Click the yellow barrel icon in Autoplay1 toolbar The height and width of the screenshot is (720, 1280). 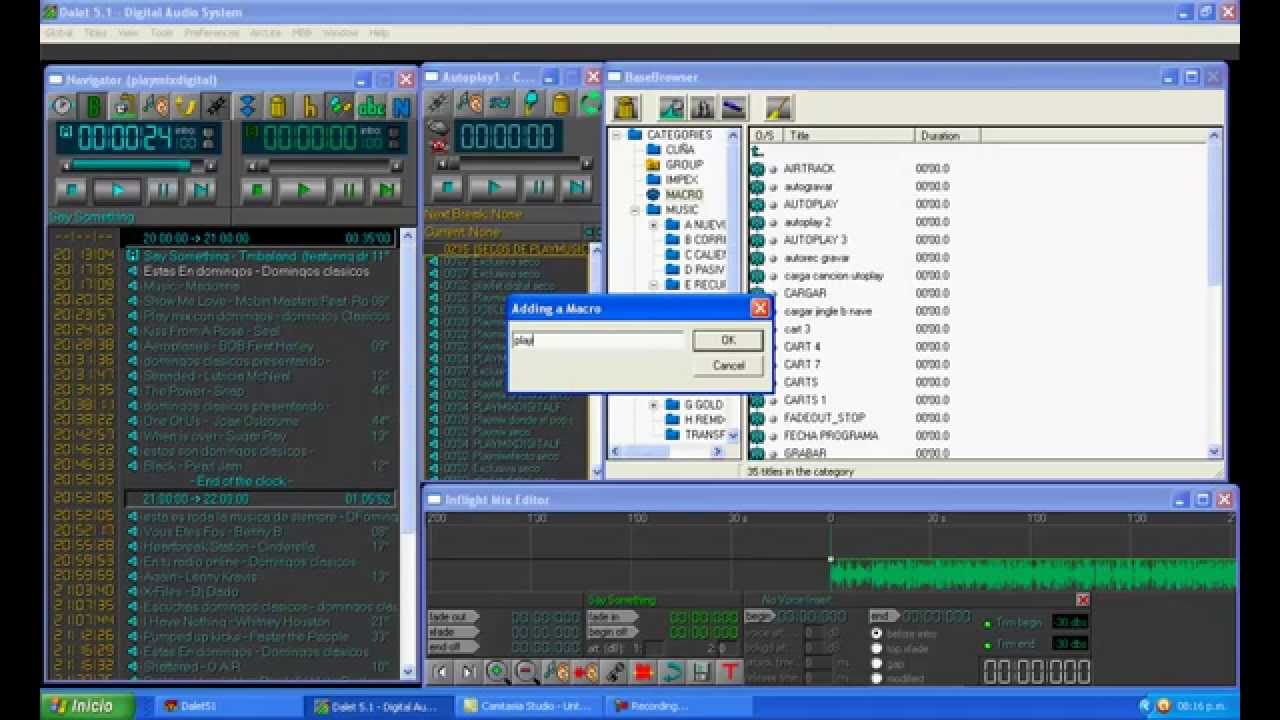[561, 102]
